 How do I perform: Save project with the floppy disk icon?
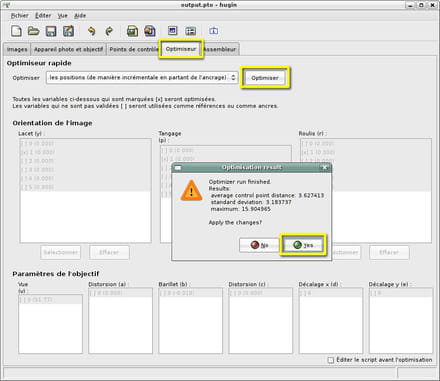[x=51, y=31]
